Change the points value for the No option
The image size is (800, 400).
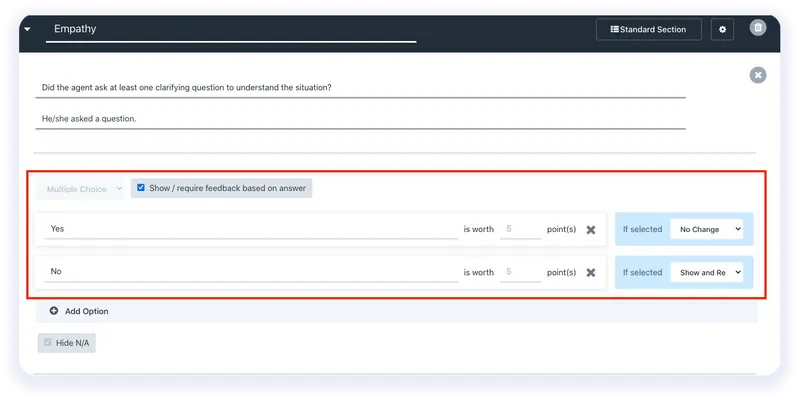tap(520, 272)
